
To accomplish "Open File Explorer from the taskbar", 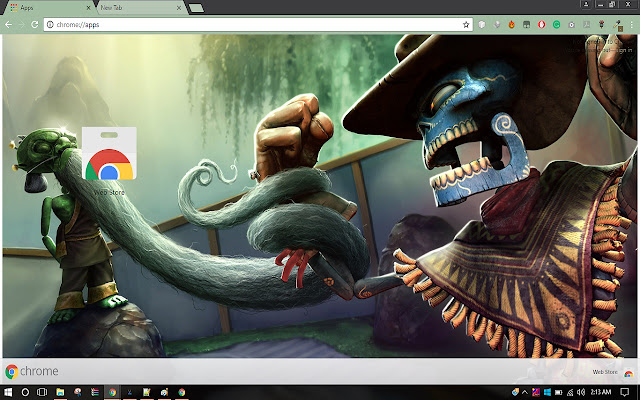I will click(x=60, y=392).
